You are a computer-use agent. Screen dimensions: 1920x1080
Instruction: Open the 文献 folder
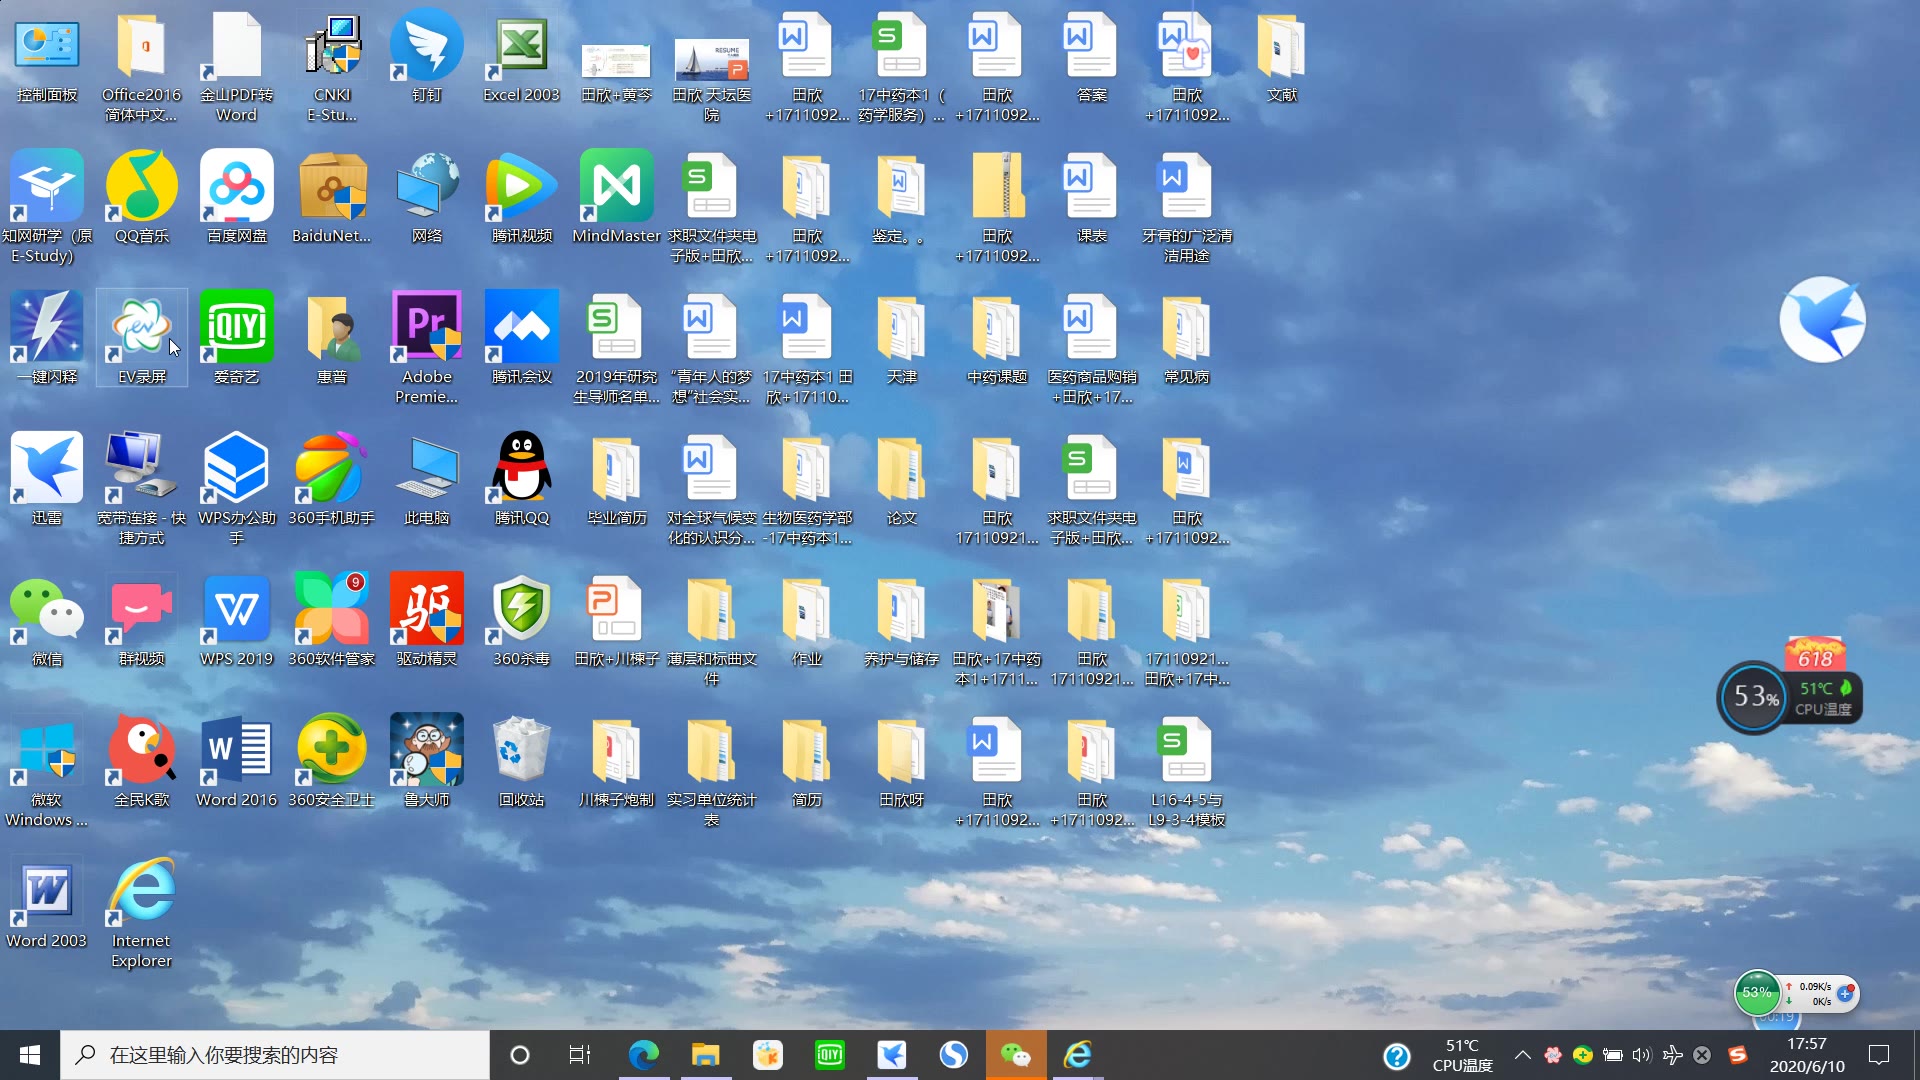click(x=1282, y=58)
